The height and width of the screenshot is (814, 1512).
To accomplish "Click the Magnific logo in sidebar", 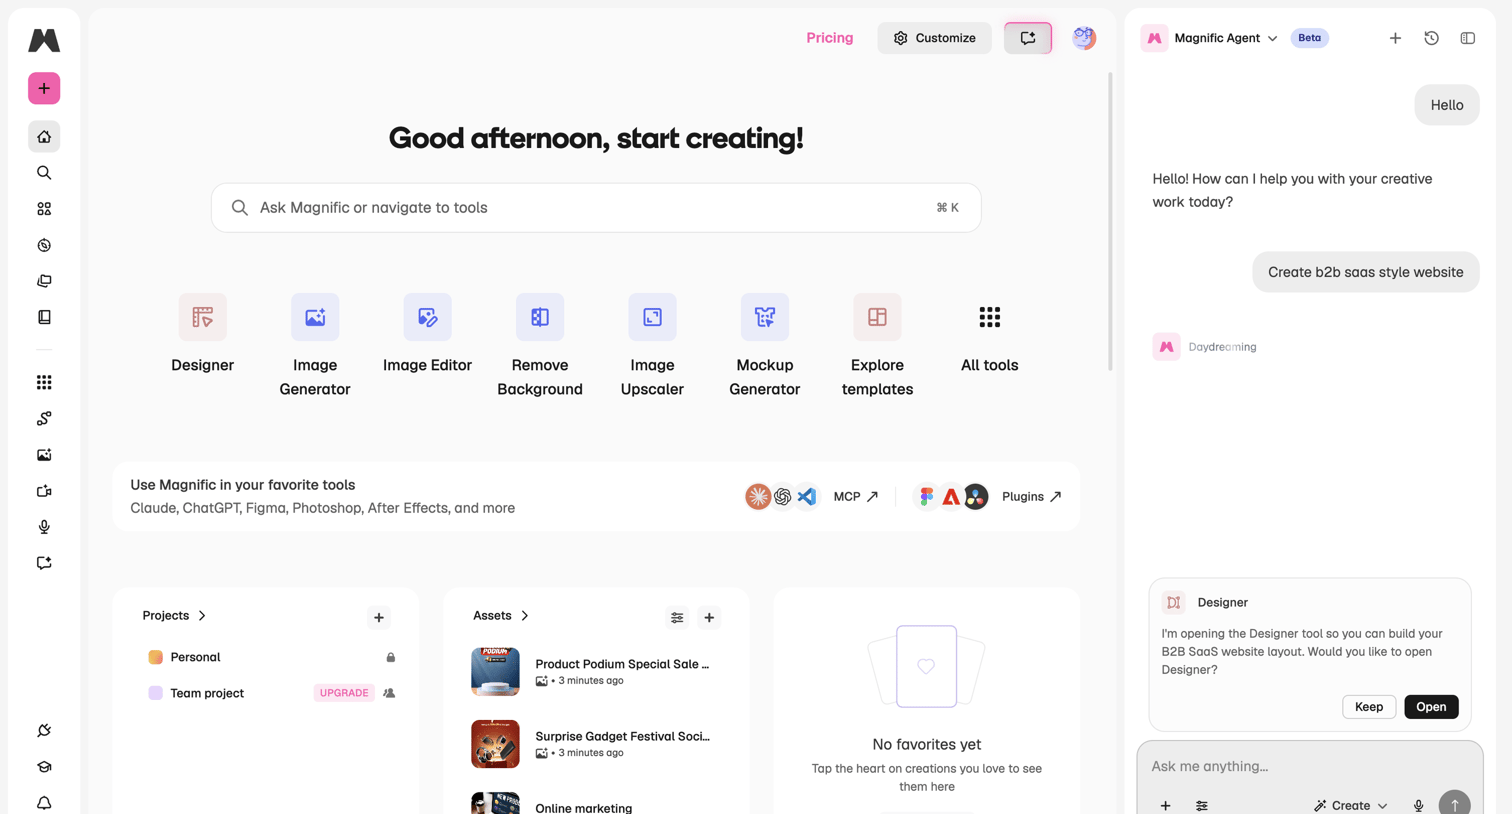I will click(44, 40).
